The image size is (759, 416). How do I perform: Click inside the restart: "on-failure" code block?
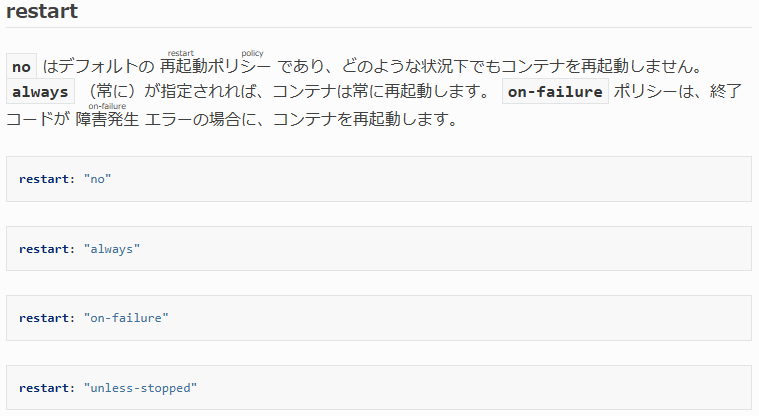point(379,318)
